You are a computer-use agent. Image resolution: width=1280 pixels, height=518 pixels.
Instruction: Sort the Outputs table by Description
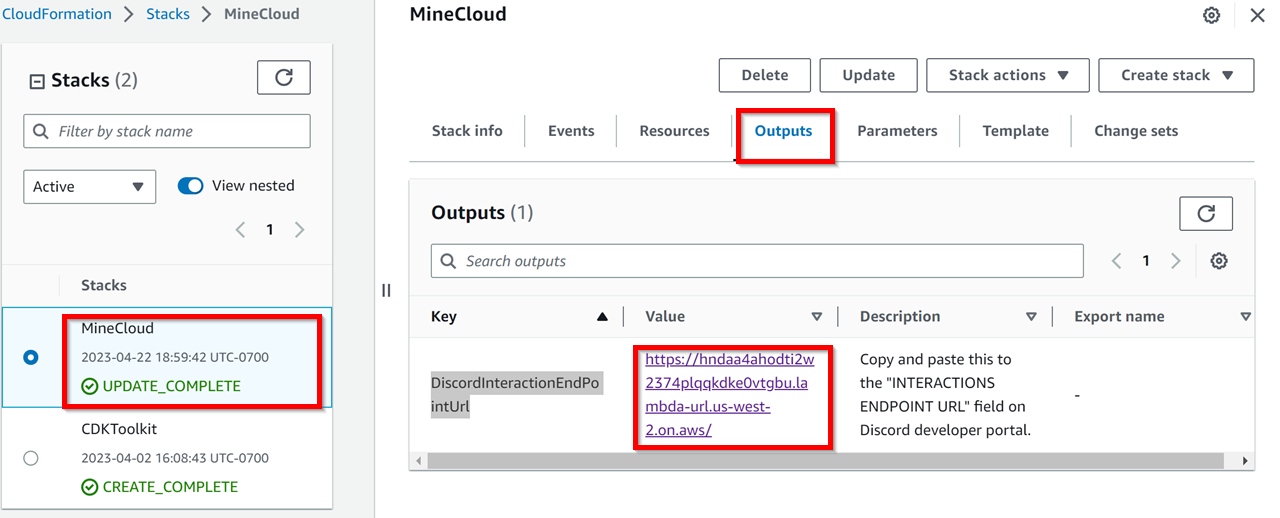pyautogui.click(x=1031, y=317)
